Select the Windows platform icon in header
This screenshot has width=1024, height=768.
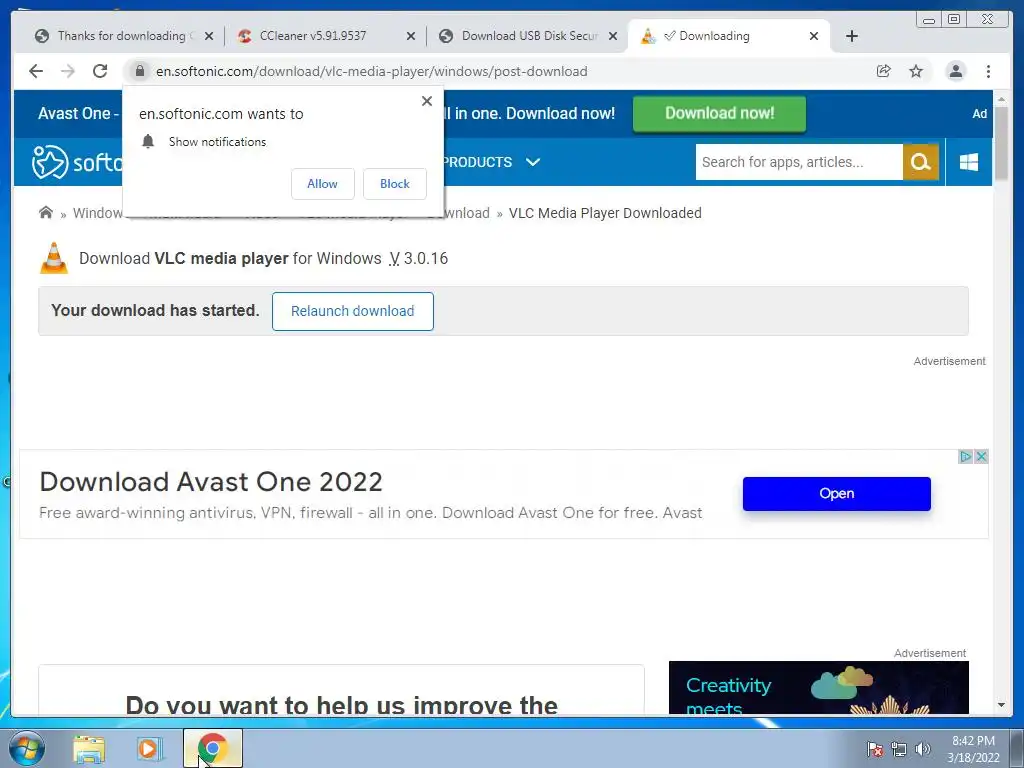[x=969, y=162]
